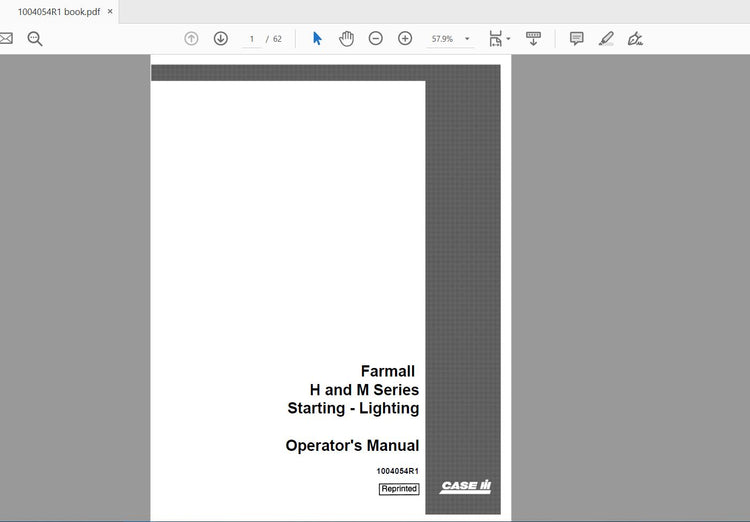The image size is (750, 522).
Task: Go to next page with down arrow
Action: tap(221, 38)
